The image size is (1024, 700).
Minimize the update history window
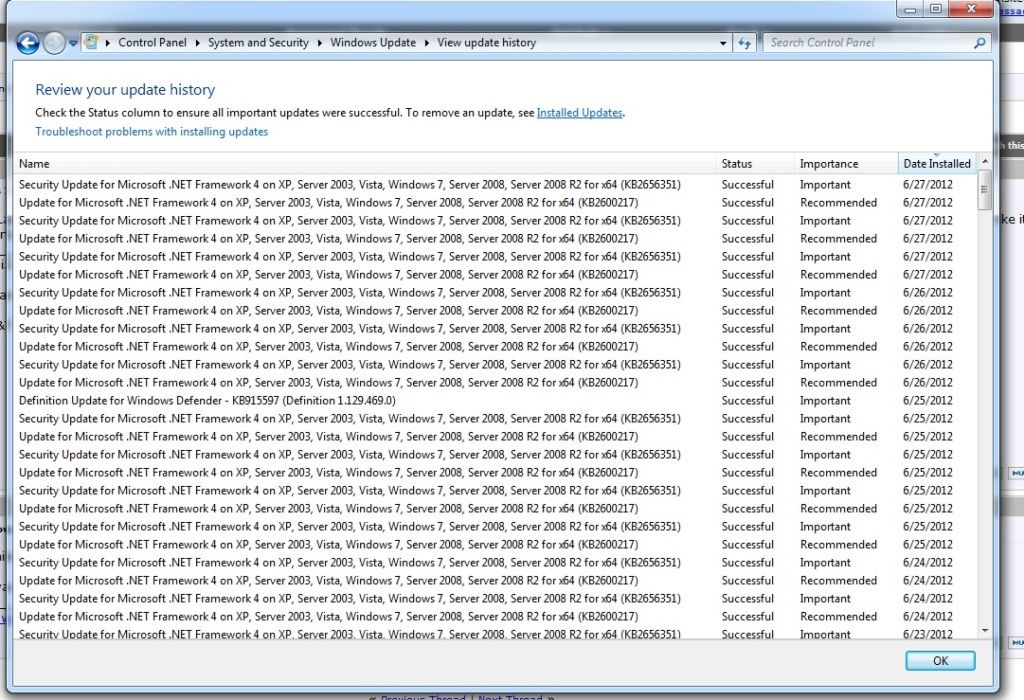coord(911,9)
